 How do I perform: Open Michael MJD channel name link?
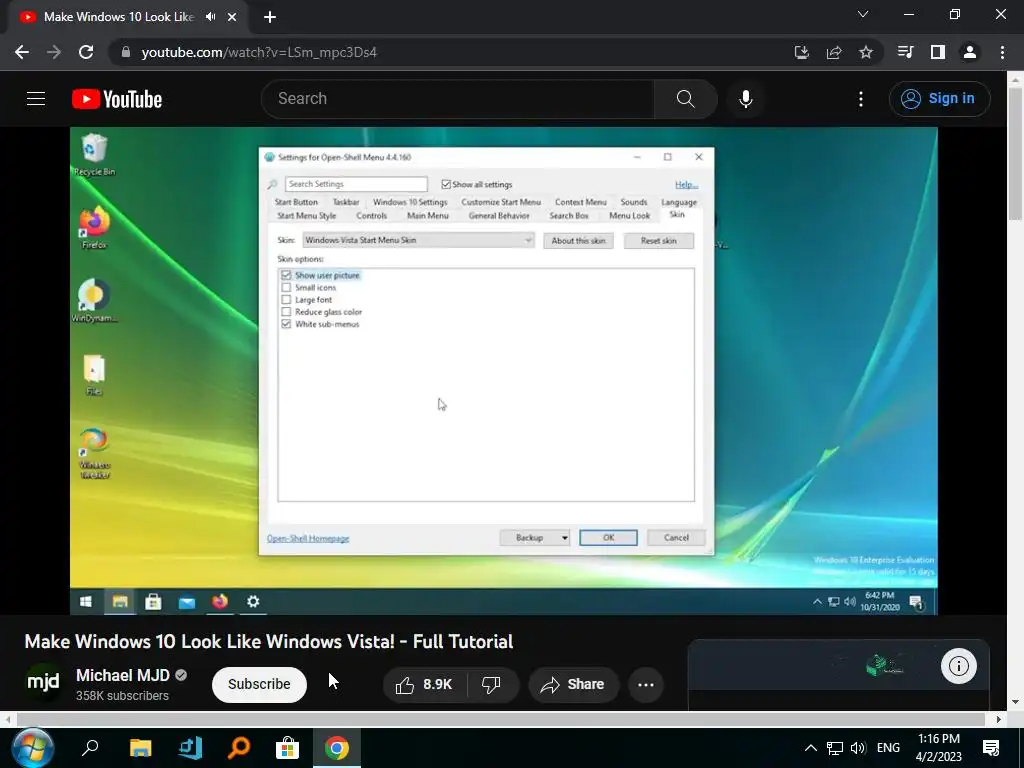pos(123,675)
